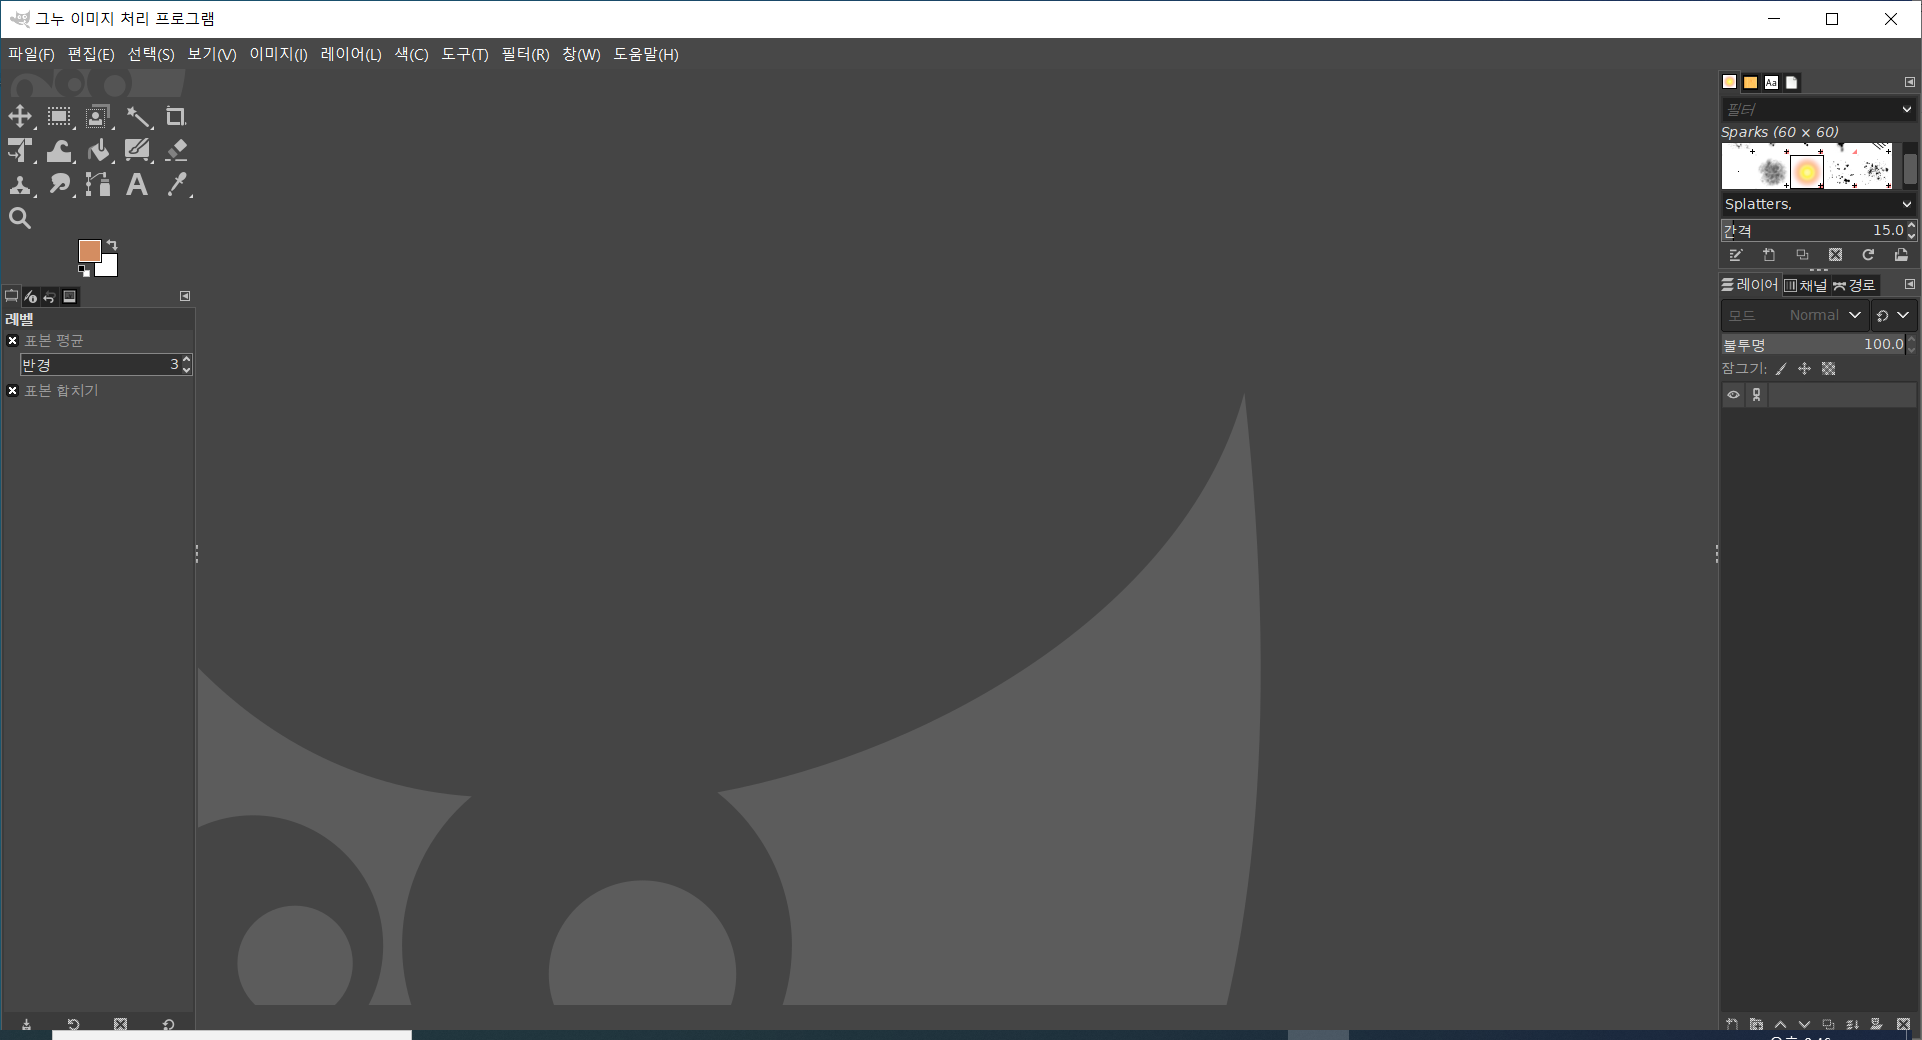The height and width of the screenshot is (1040, 1922).
Task: Toggle the 표본 합치기 checkbox
Action: click(13, 391)
